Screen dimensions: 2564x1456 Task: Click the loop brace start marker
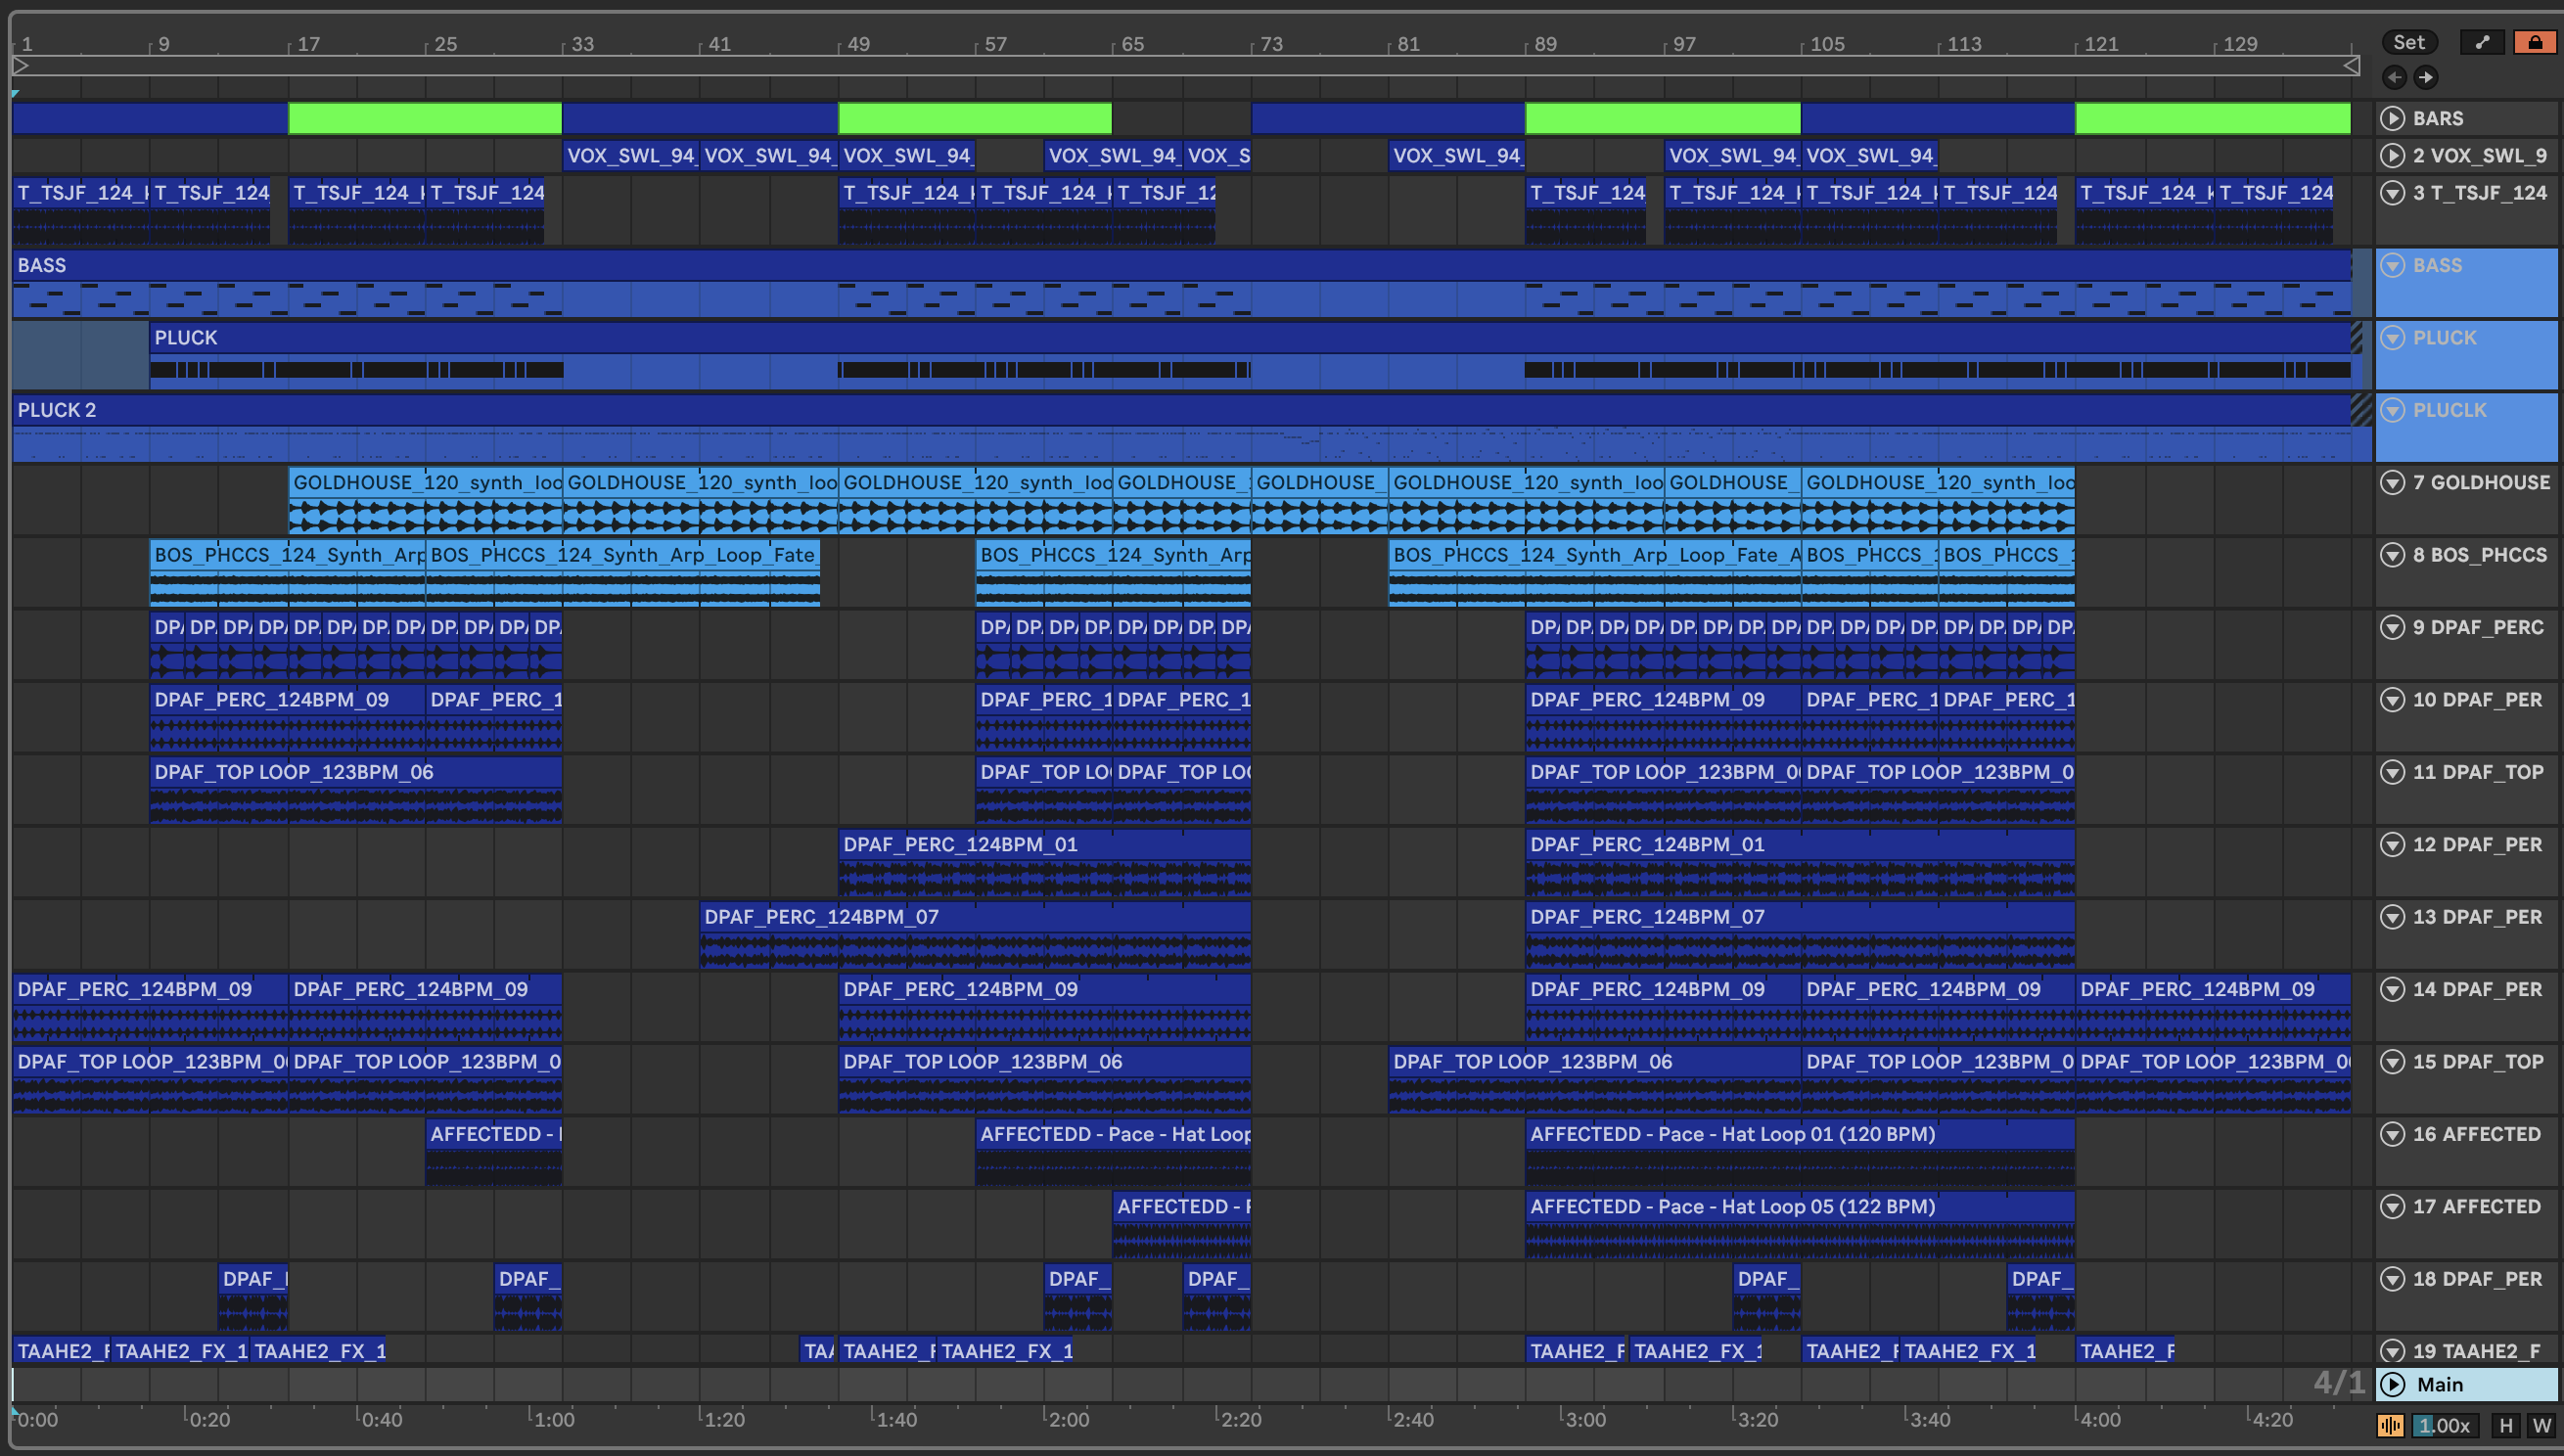coord(21,66)
